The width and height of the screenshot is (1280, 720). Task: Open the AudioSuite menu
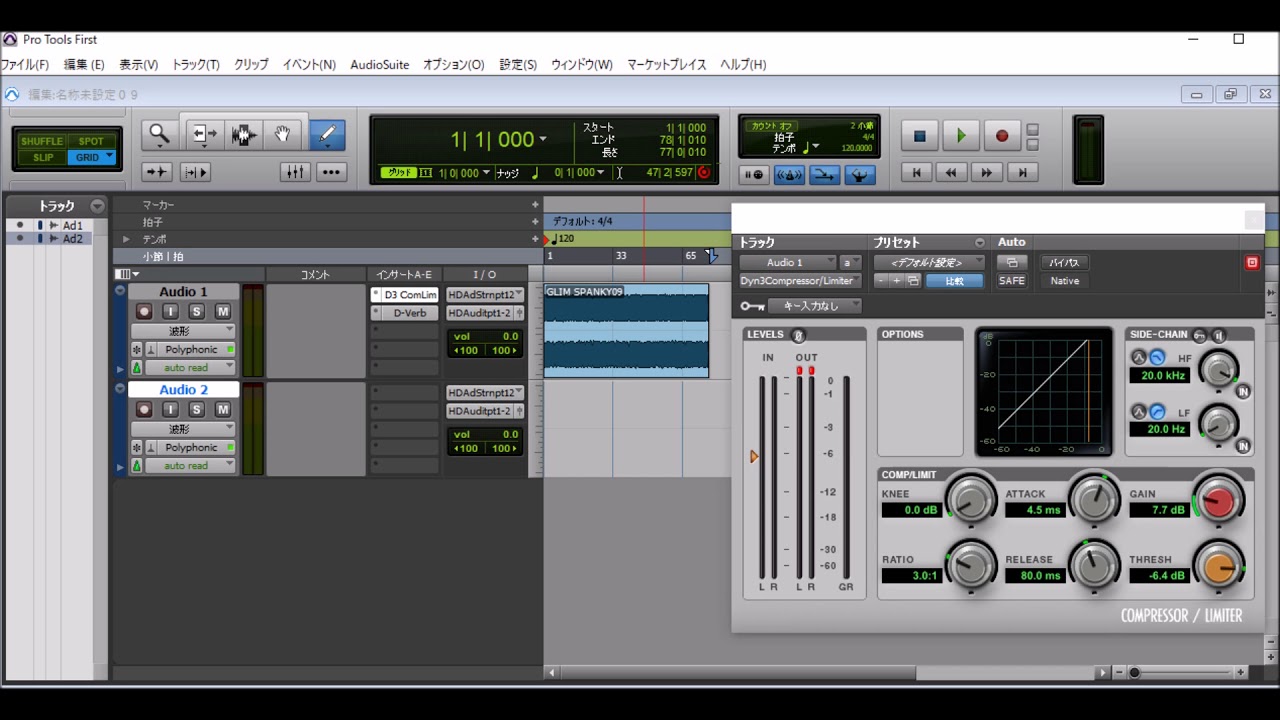click(x=379, y=64)
